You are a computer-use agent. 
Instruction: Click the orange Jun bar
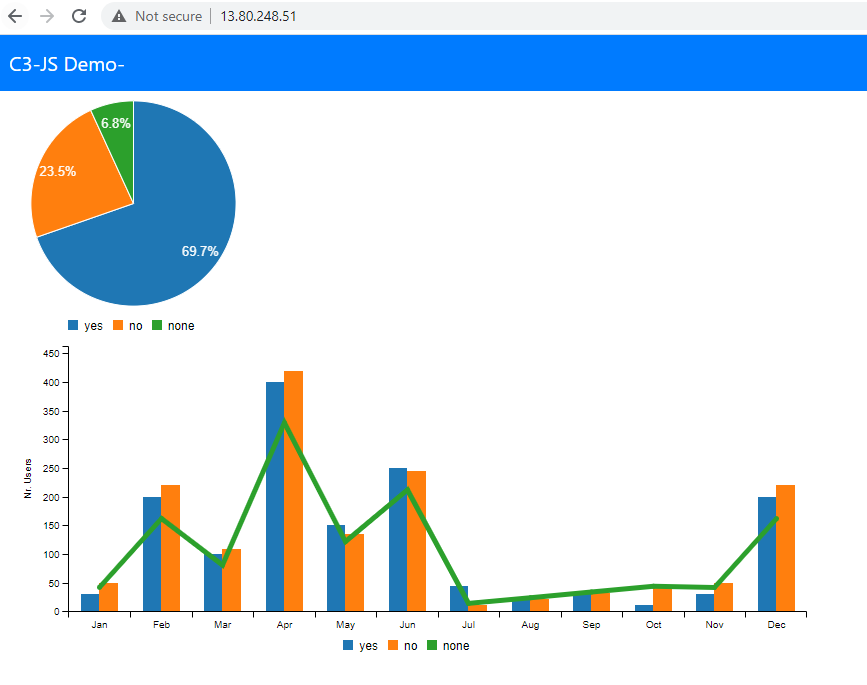416,541
